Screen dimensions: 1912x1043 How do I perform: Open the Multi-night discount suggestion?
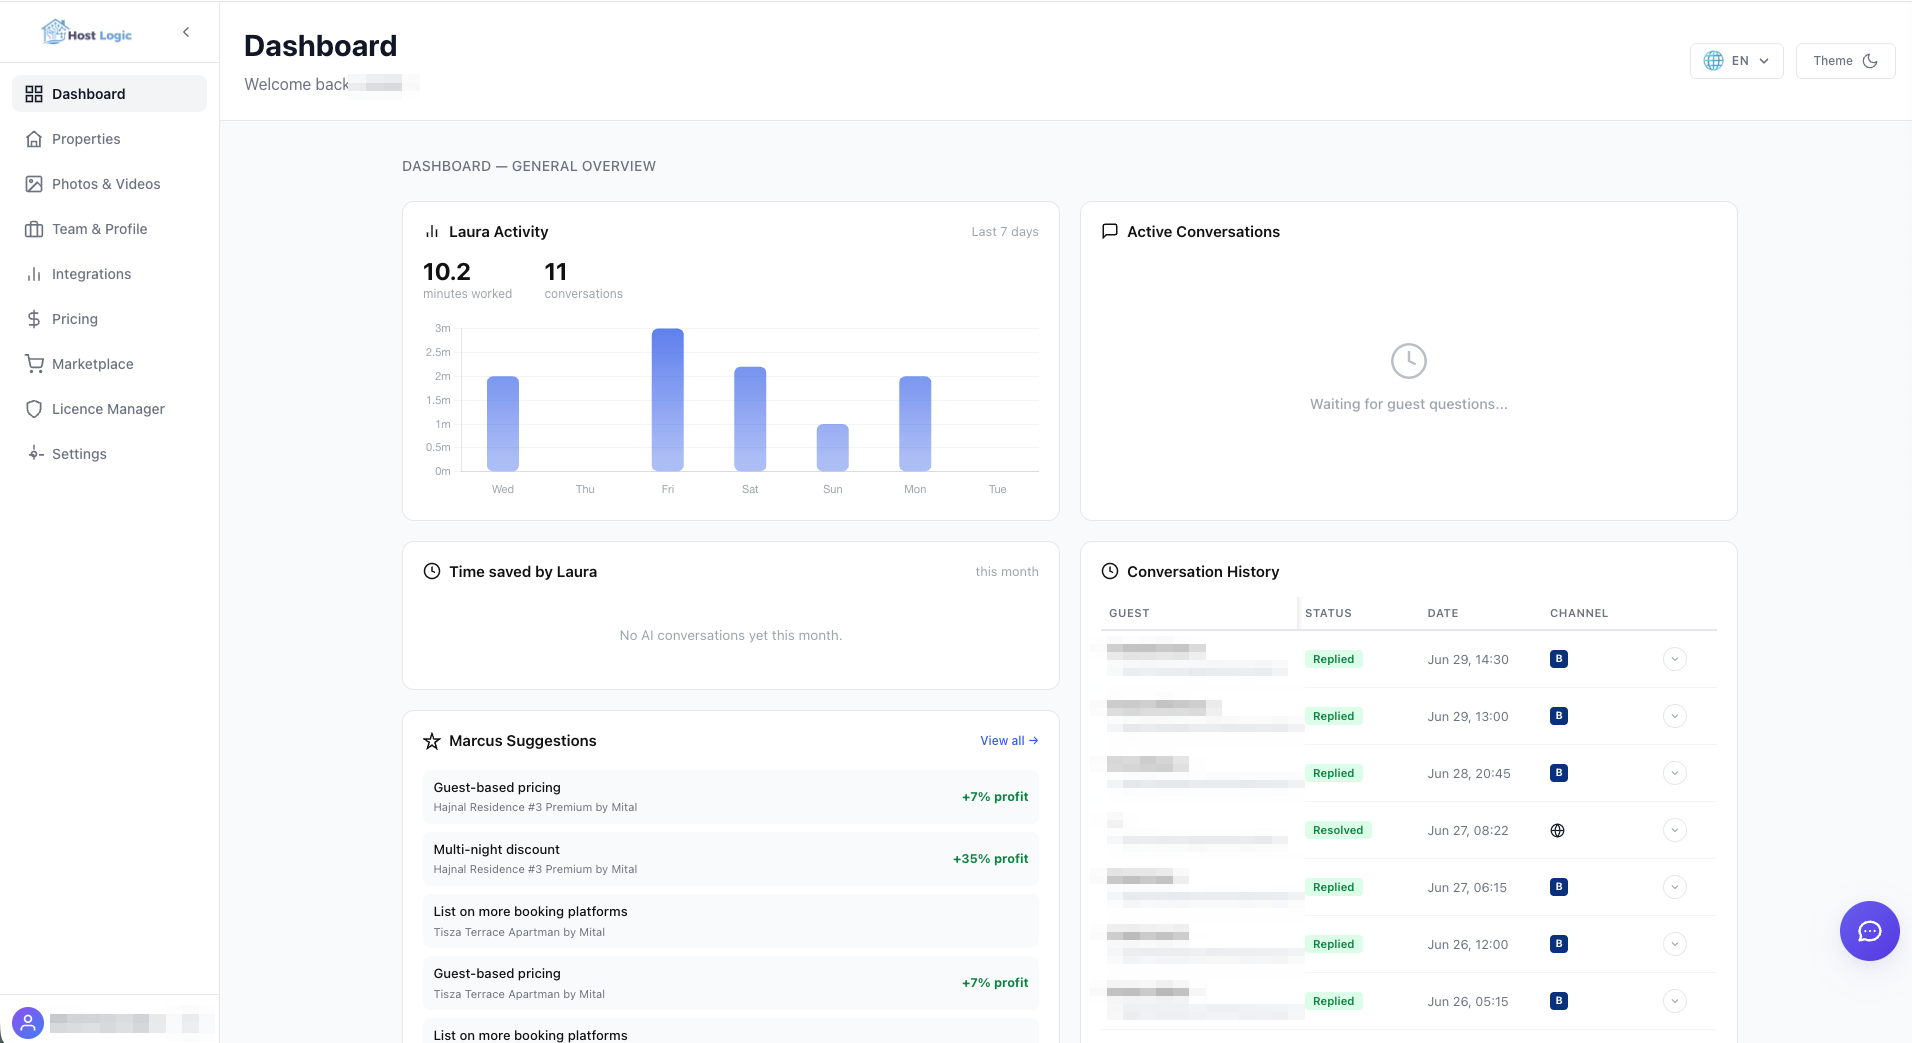[x=730, y=859]
